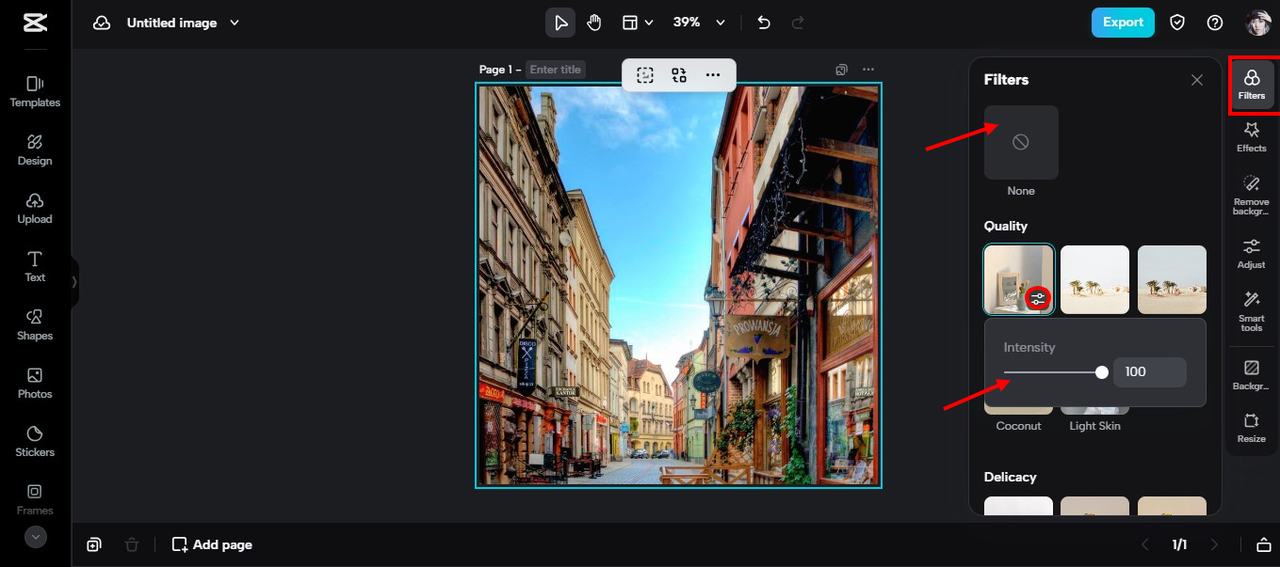Apply the second Quality filter thumbnail
Image resolution: width=1280 pixels, height=567 pixels.
(x=1095, y=280)
